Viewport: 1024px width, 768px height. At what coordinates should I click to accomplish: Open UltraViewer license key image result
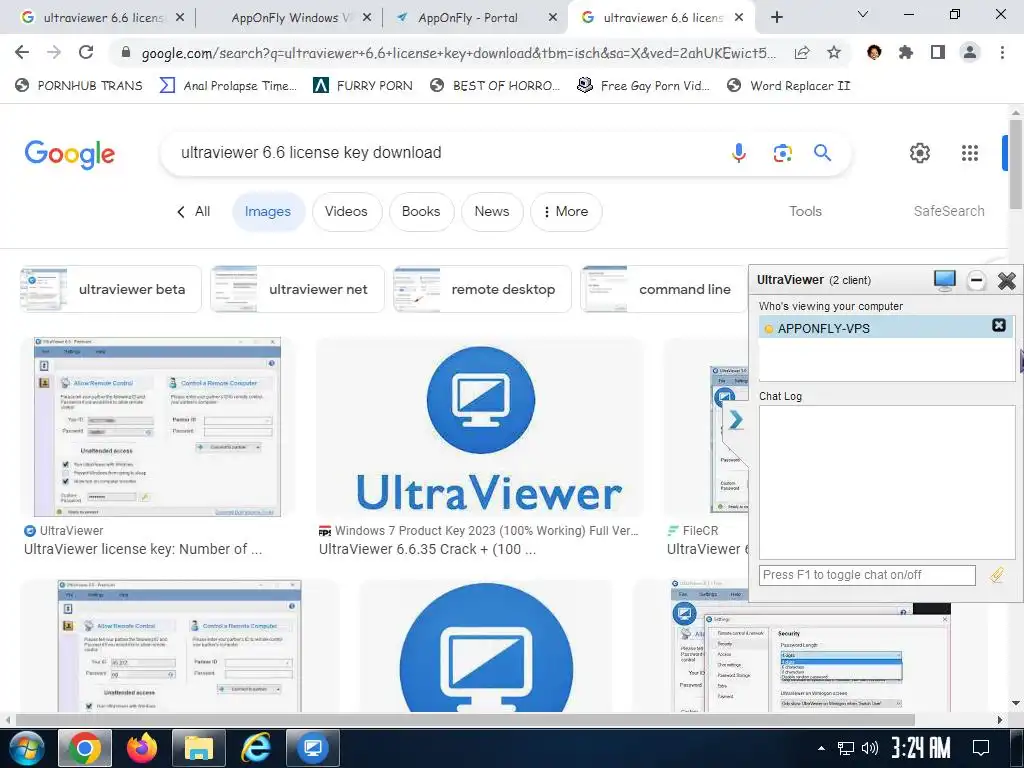pyautogui.click(x=157, y=427)
